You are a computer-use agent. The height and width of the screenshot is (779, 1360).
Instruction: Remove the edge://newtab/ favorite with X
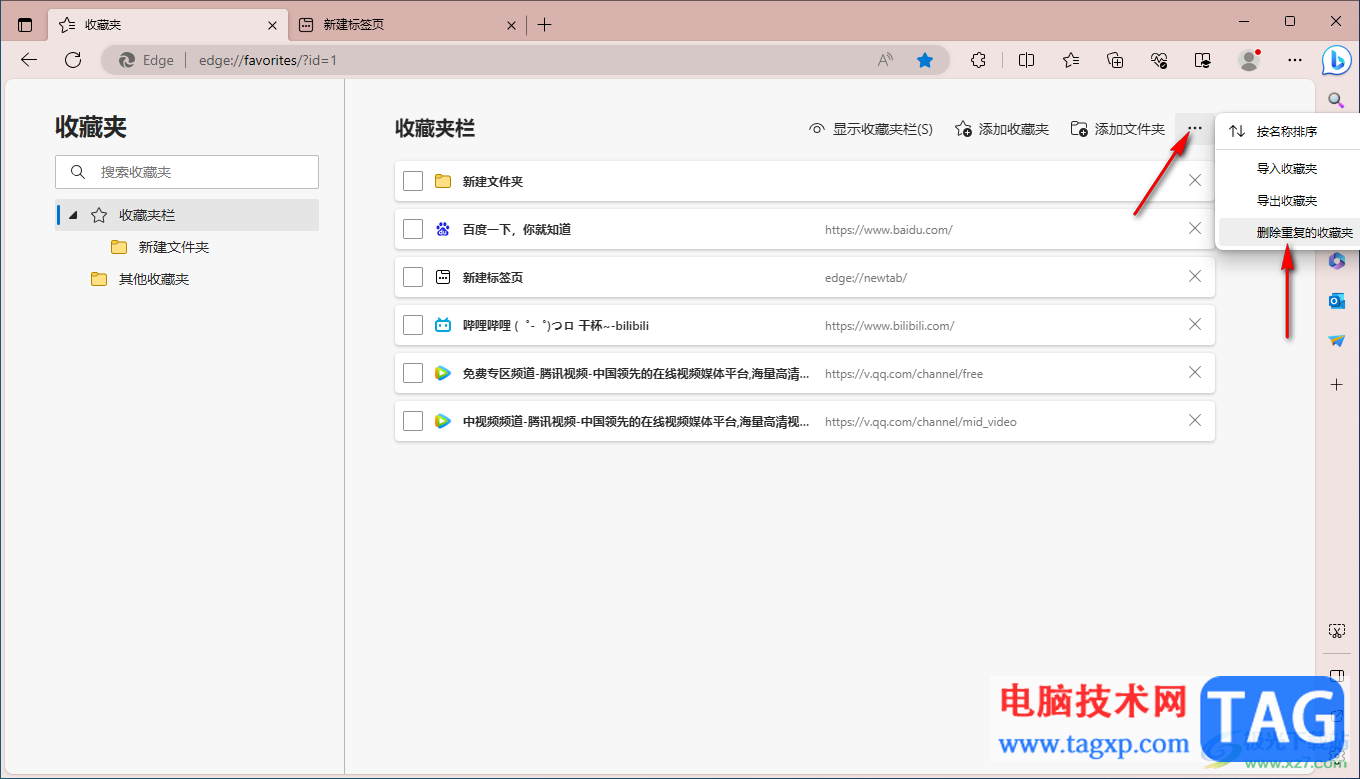[1194, 277]
